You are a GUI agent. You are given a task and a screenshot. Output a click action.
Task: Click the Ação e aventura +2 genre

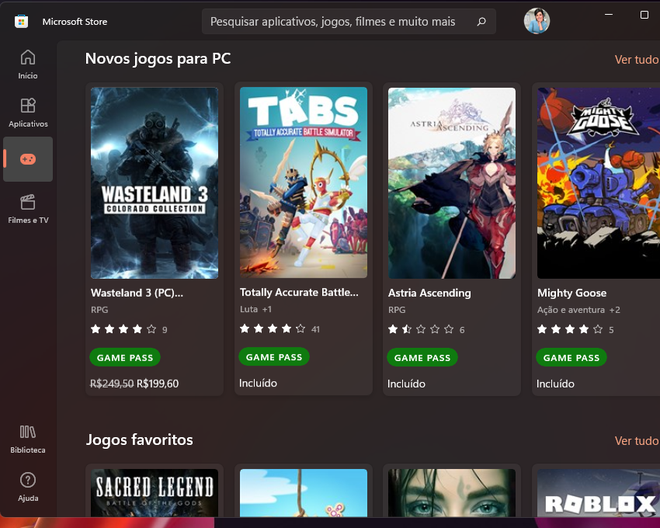[x=578, y=310]
